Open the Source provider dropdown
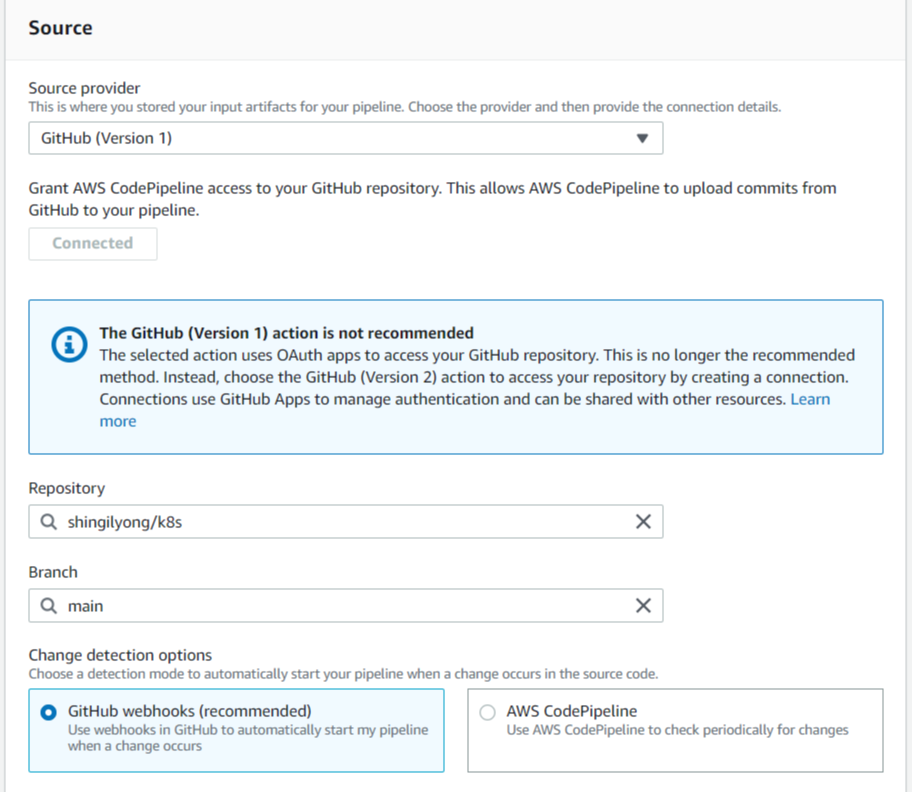Screen dimensions: 912x792 click(x=345, y=138)
